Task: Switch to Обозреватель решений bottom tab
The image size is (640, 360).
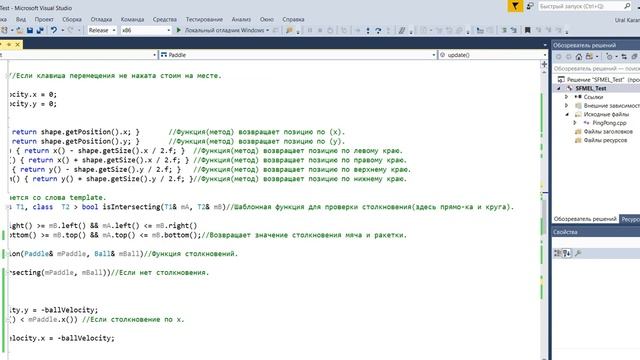Action: 585,219
